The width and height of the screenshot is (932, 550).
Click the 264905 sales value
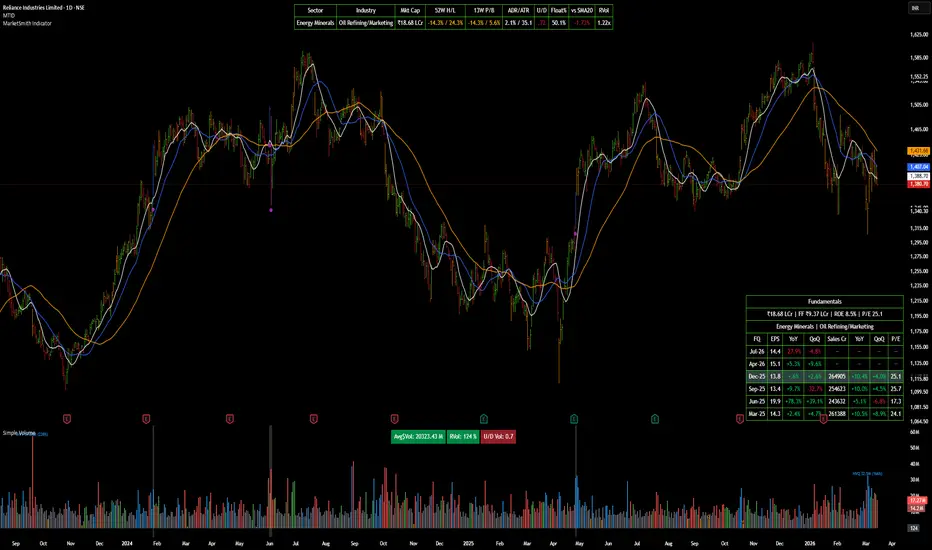pos(837,376)
